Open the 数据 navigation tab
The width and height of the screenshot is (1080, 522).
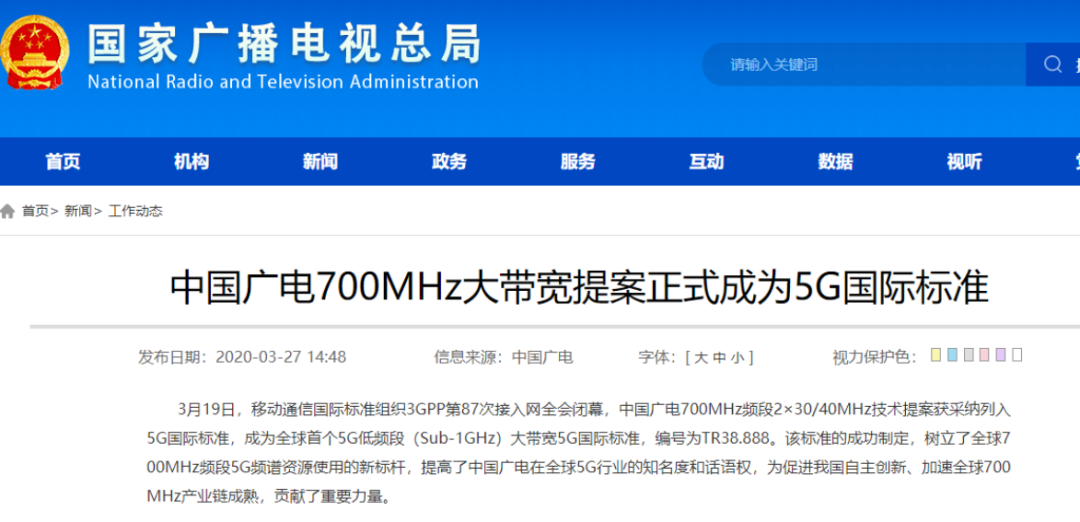tap(835, 162)
